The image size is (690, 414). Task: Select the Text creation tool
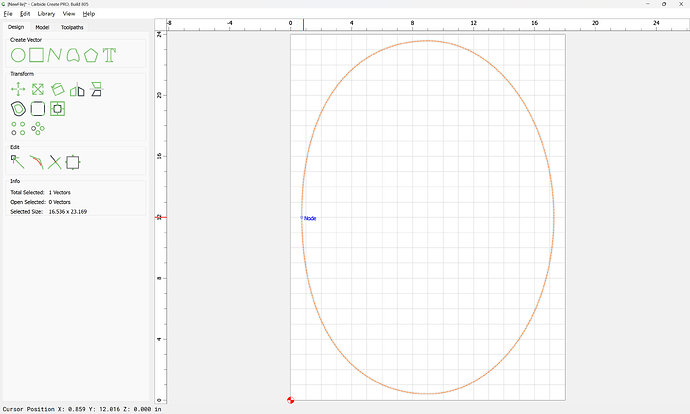(109, 55)
